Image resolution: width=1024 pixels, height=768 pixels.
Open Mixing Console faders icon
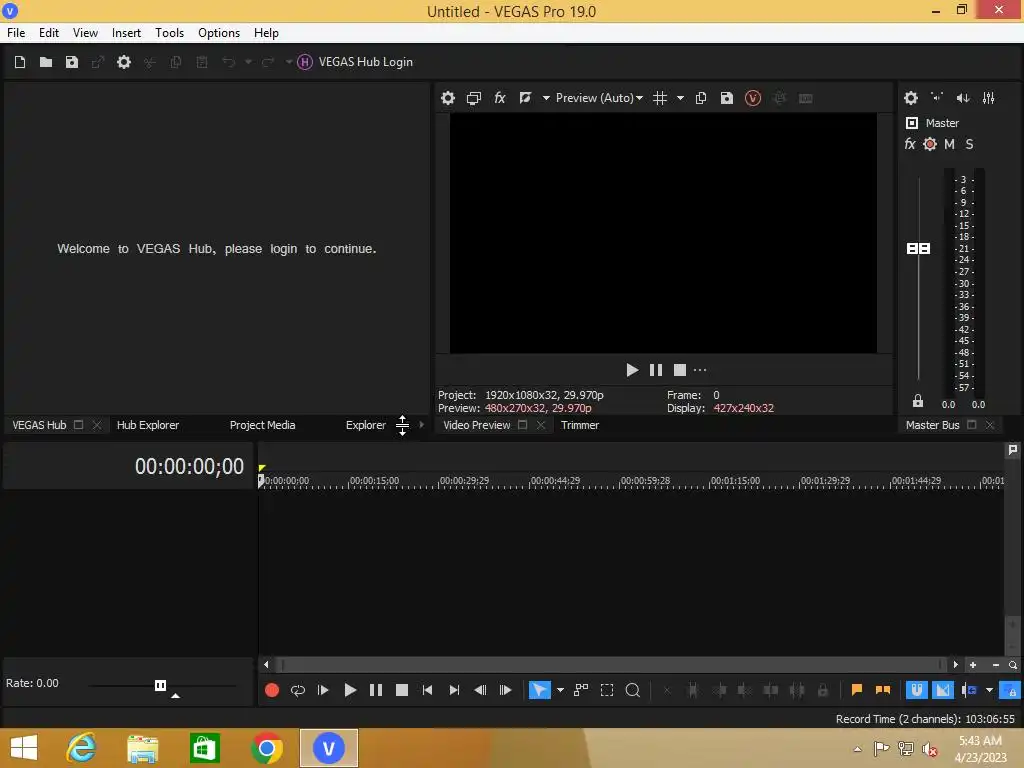989,98
